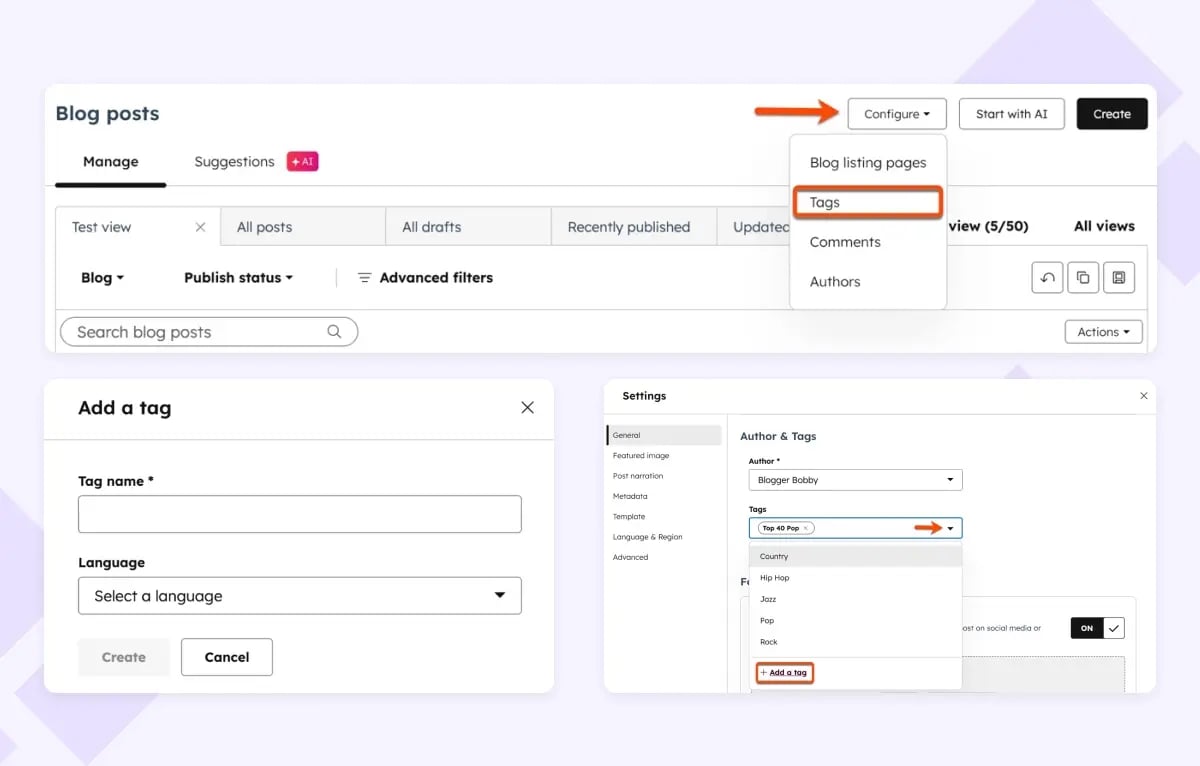
Task: Switch to the Suggestions tab
Action: click(x=233, y=161)
